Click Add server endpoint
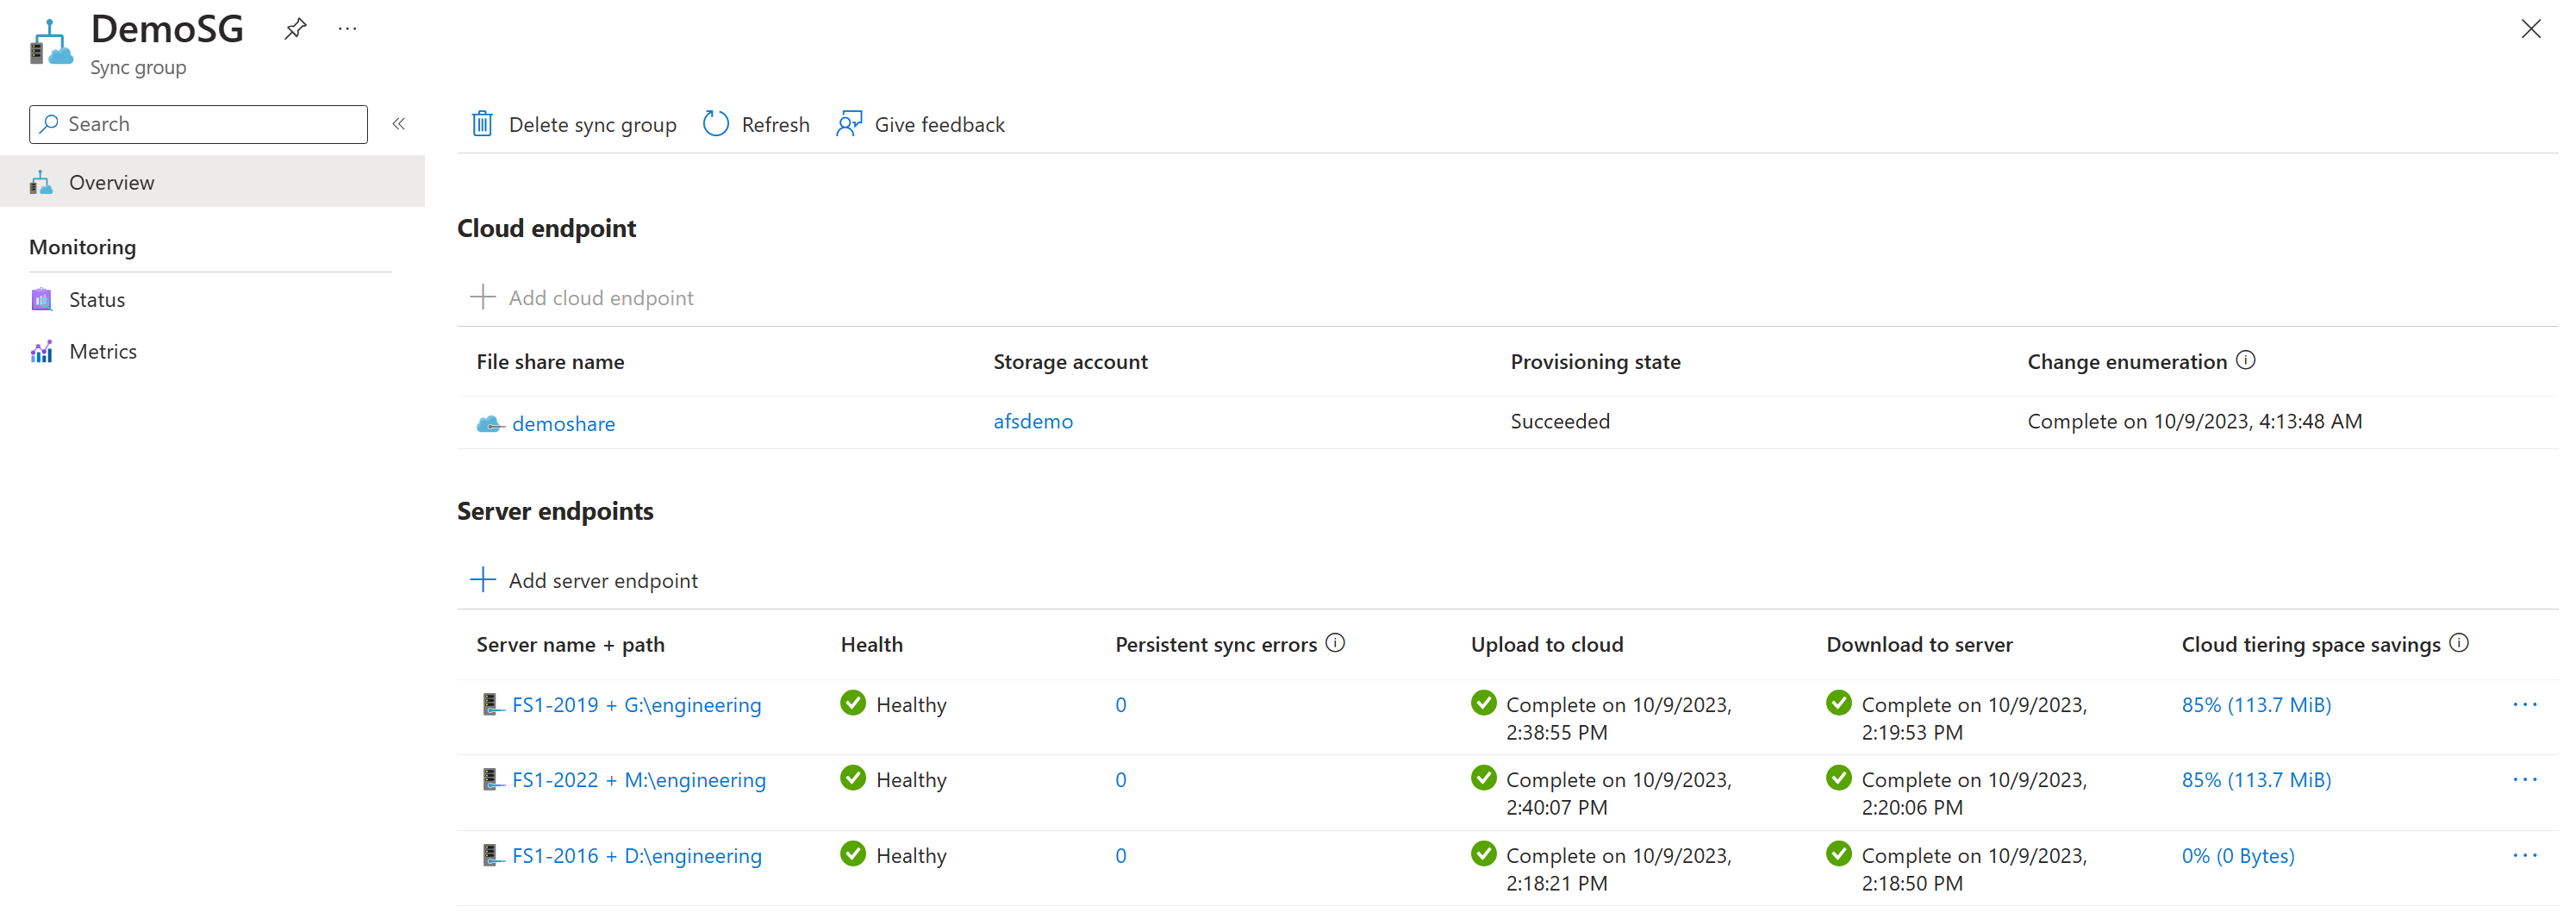This screenshot has width=2576, height=919. [x=602, y=580]
